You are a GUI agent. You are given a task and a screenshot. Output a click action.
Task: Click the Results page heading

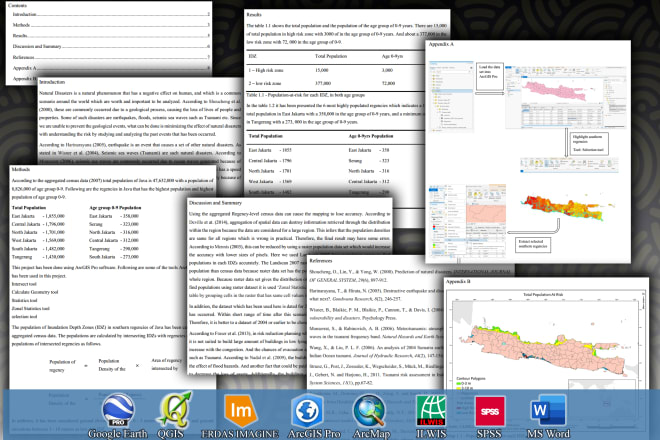coord(254,14)
